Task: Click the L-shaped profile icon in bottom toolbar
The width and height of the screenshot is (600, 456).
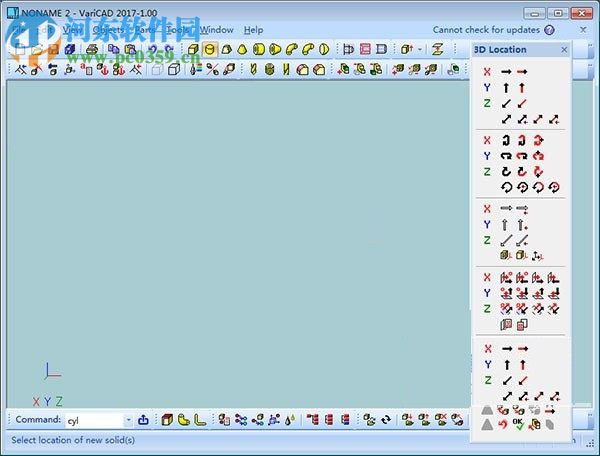Action: pos(200,420)
